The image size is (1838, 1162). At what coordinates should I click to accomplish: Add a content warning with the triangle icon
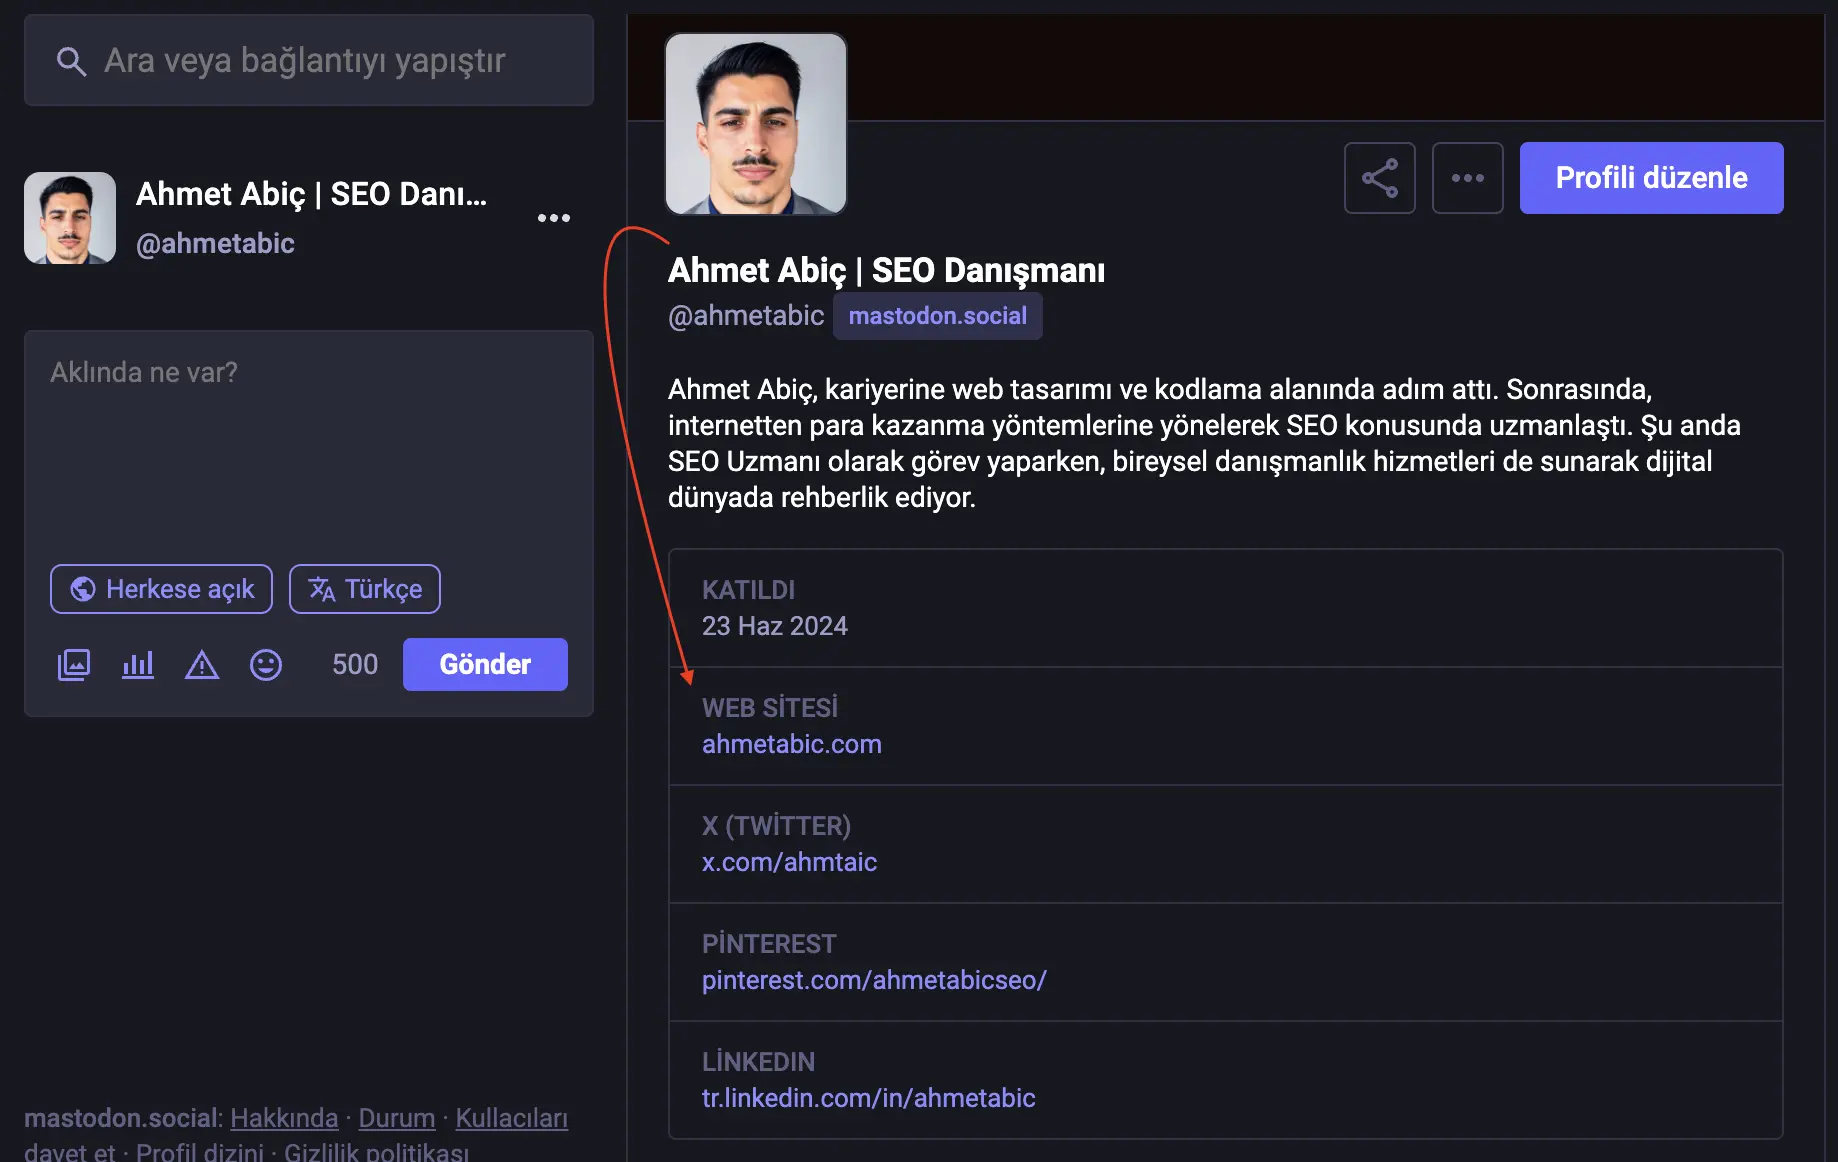[x=202, y=664]
